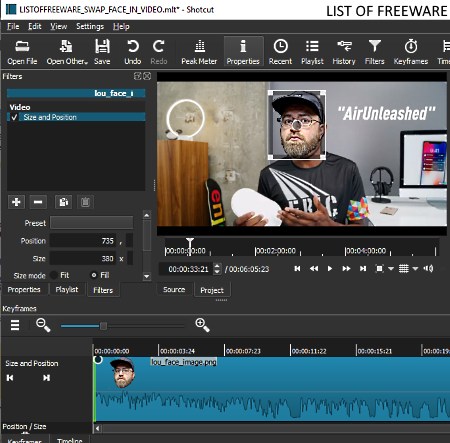Open the Properties toolbar button
450x443 pixels.
pyautogui.click(x=243, y=52)
